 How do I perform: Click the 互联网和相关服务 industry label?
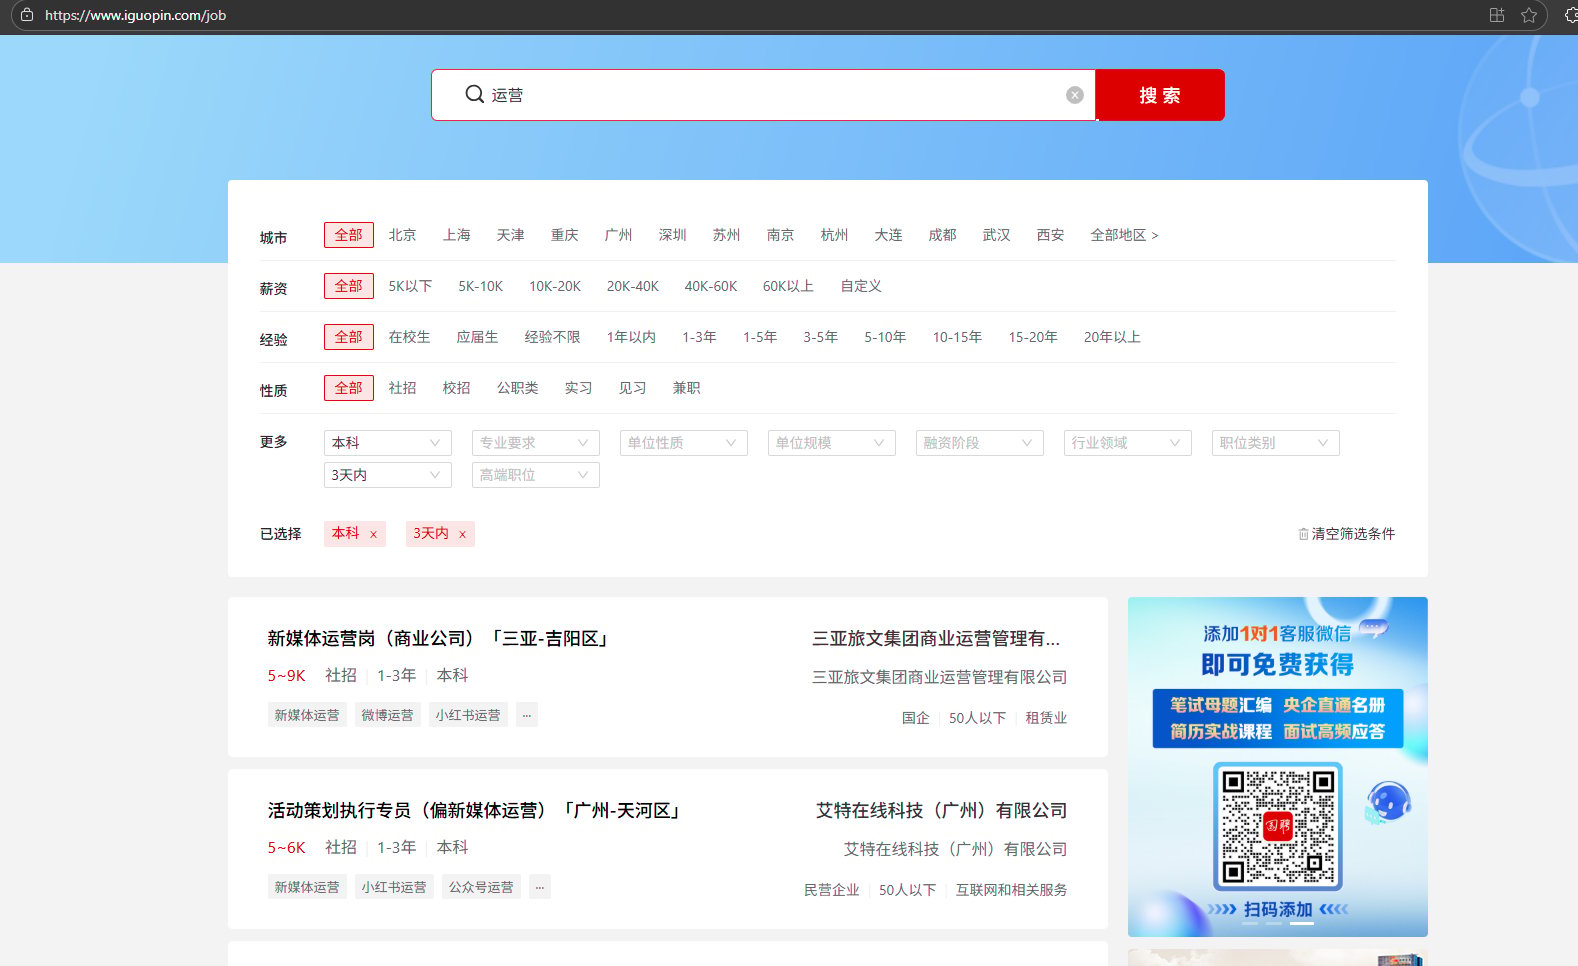pyautogui.click(x=1011, y=890)
